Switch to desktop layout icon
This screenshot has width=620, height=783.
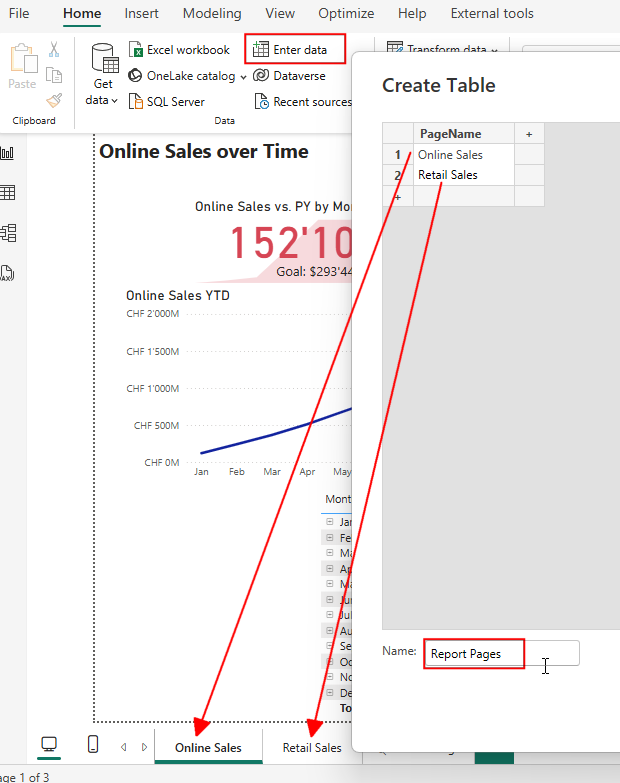(49, 745)
